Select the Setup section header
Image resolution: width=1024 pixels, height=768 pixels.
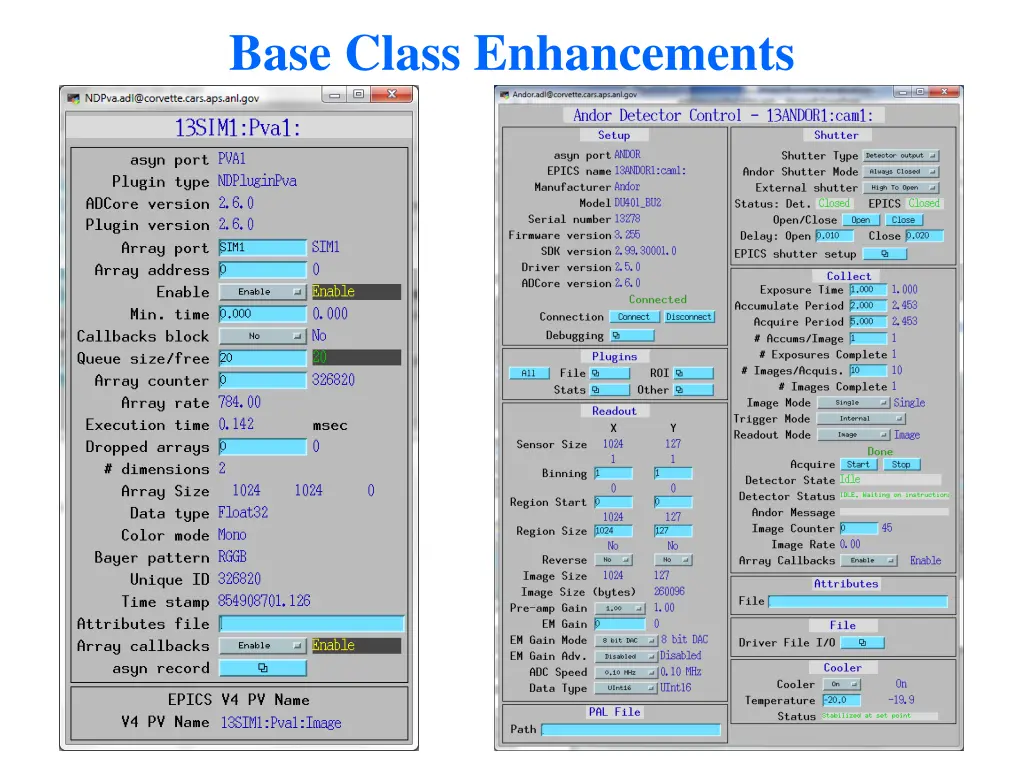[x=614, y=135]
